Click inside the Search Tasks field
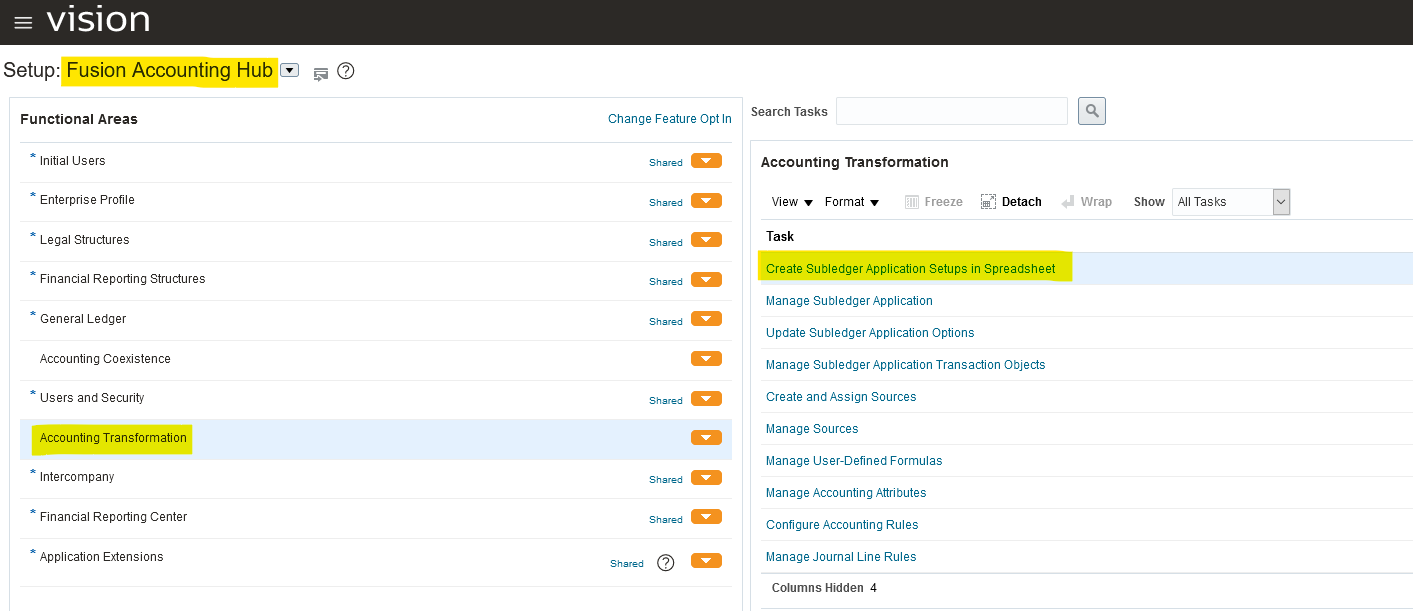This screenshot has height=611, width=1413. coord(951,111)
